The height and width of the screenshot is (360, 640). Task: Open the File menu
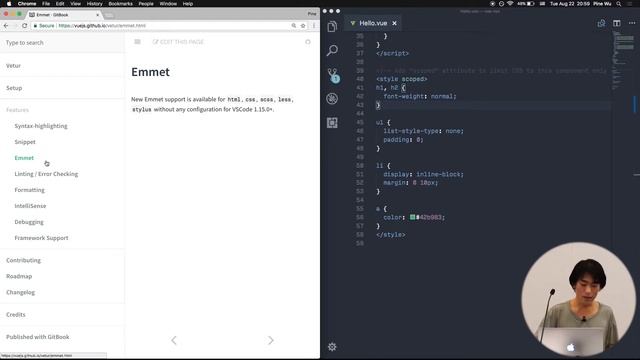pyautogui.click(x=46, y=4)
